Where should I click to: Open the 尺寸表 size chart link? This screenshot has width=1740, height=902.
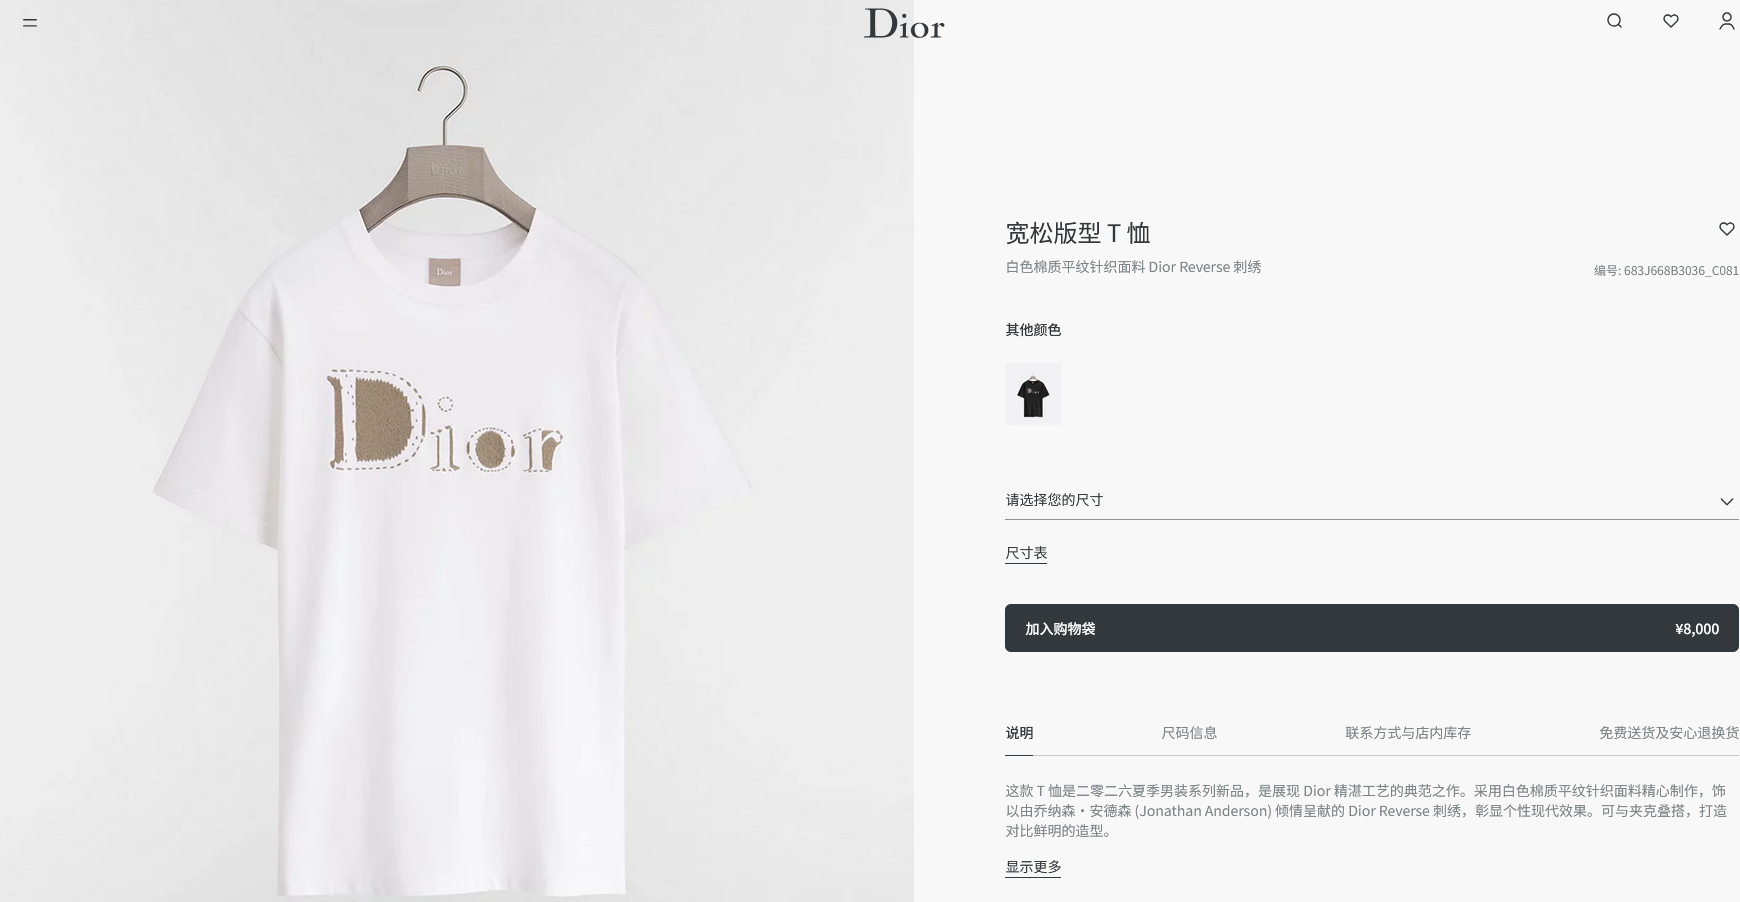click(1026, 553)
